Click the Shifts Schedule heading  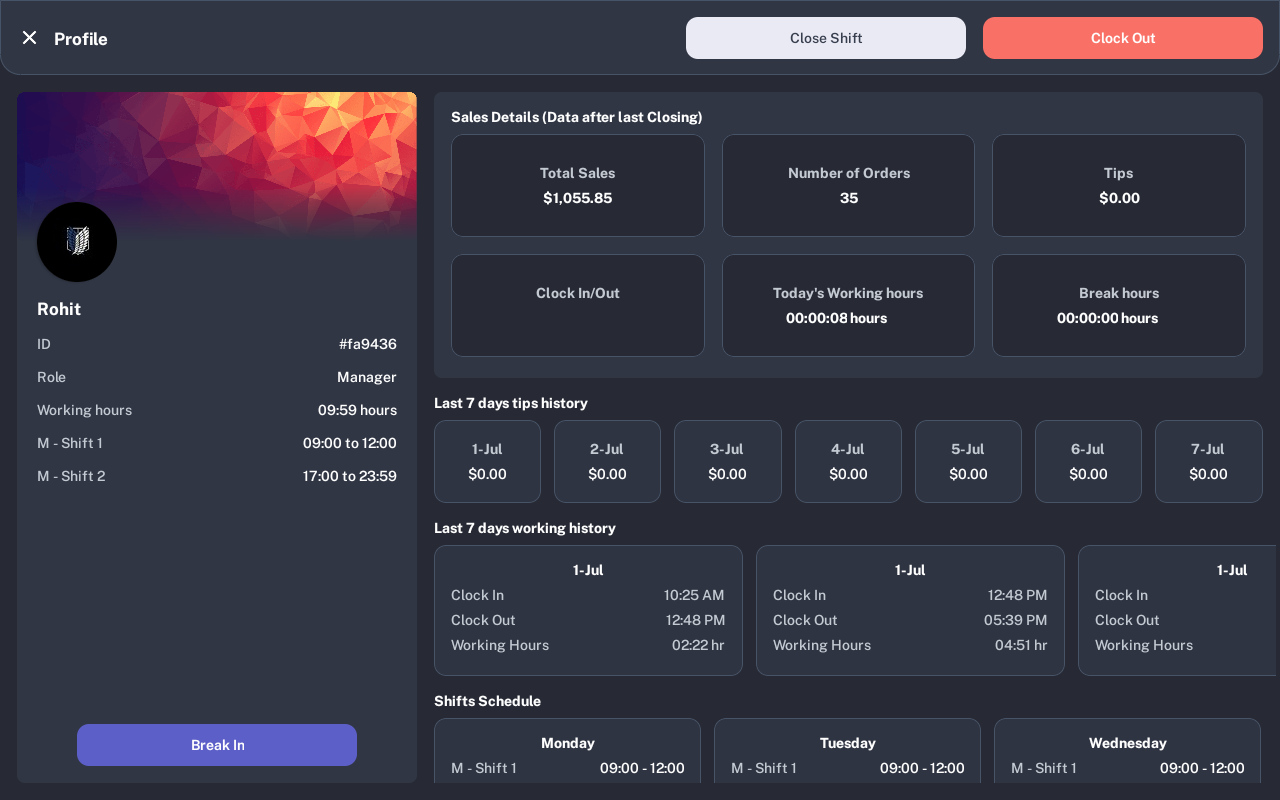point(488,701)
